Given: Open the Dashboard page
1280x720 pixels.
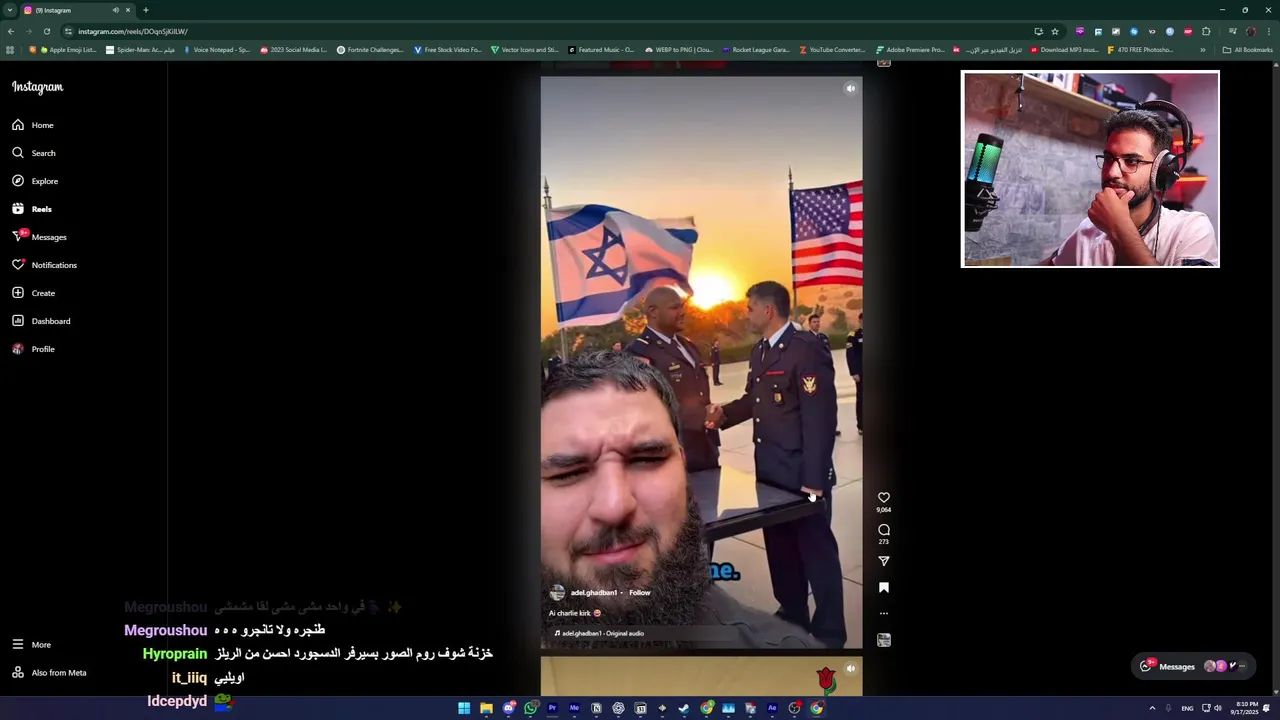Looking at the screenshot, I should [x=41, y=321].
